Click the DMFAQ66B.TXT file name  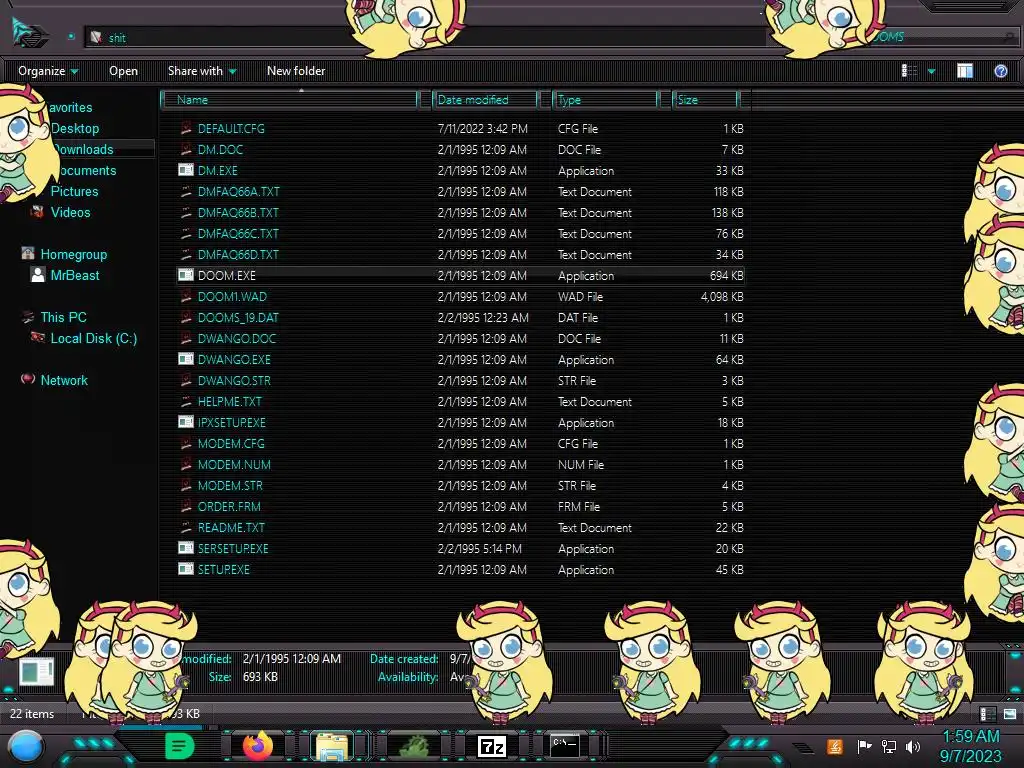(x=238, y=212)
